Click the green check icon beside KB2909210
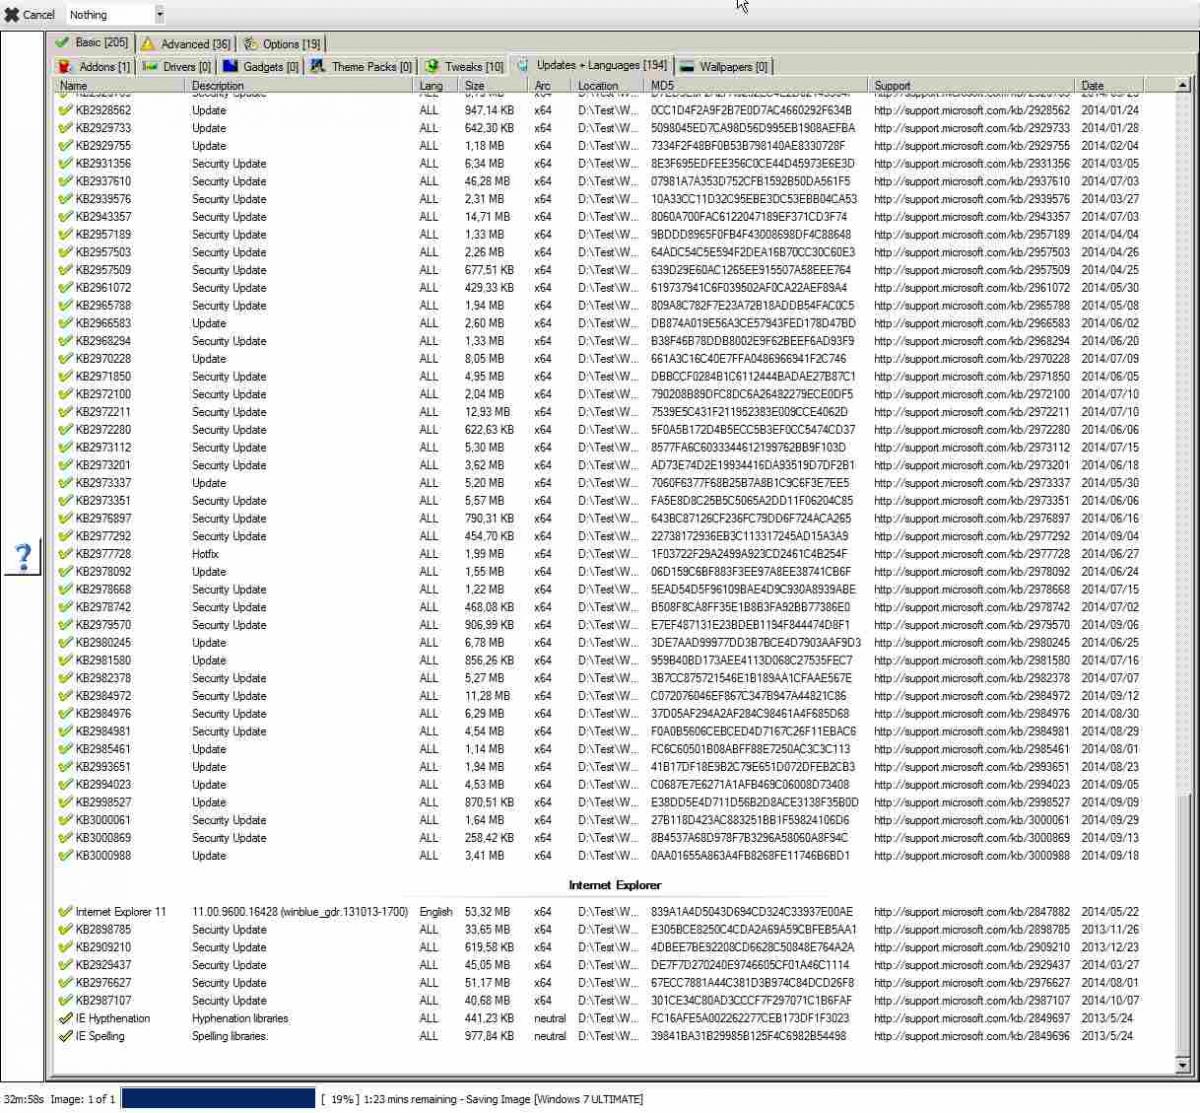The image size is (1200, 1113). 66,947
